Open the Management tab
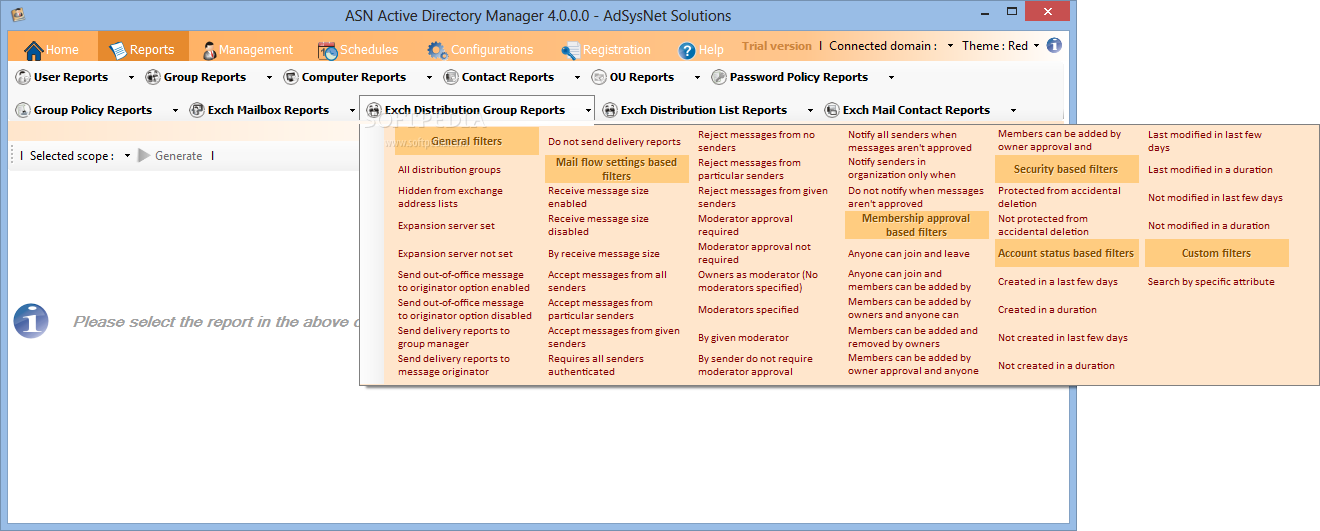This screenshot has height=531, width=1320. tap(248, 50)
